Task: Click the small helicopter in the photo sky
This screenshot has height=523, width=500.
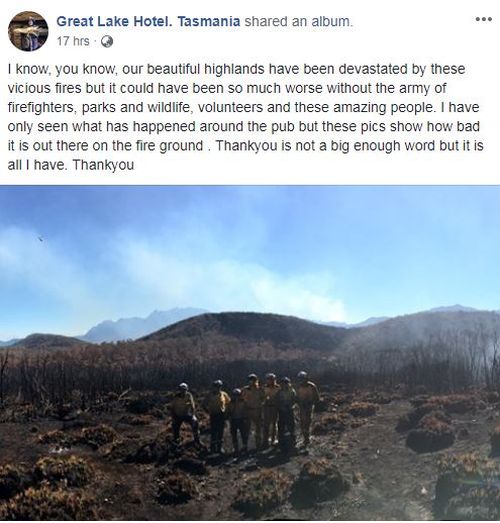Action: pyautogui.click(x=41, y=238)
